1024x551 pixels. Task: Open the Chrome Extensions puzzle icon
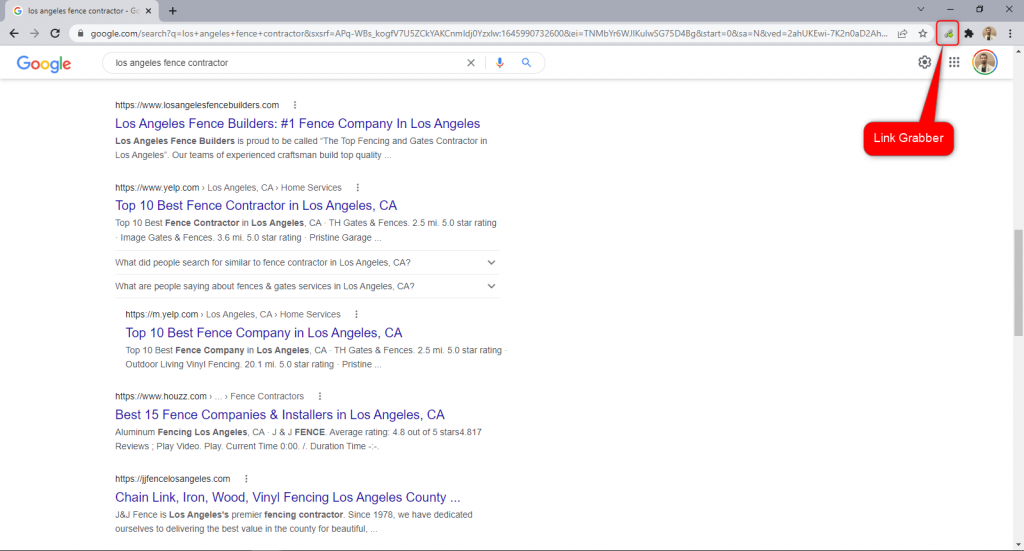click(x=968, y=33)
